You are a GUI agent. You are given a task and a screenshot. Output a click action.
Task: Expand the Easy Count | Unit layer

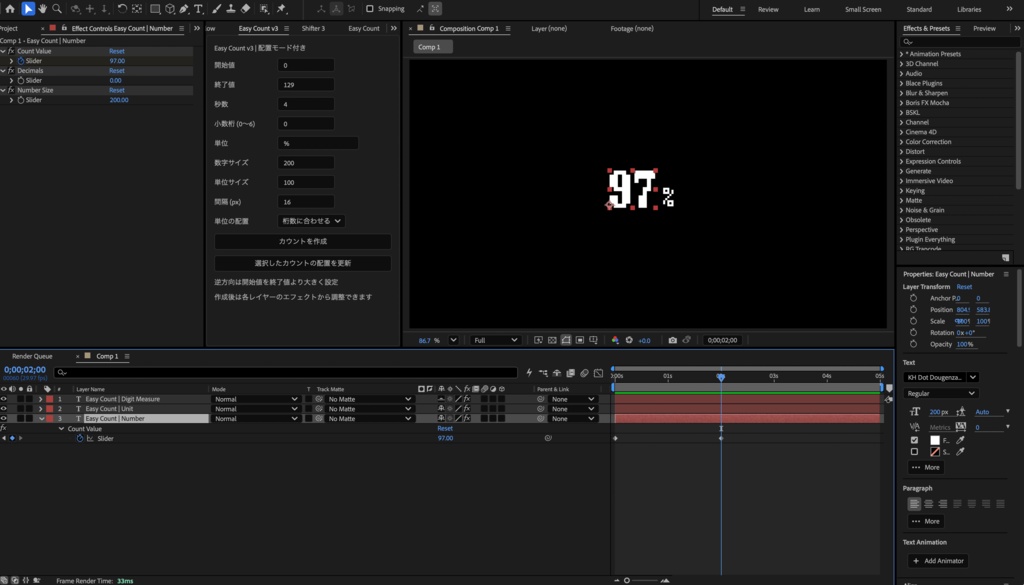point(40,409)
